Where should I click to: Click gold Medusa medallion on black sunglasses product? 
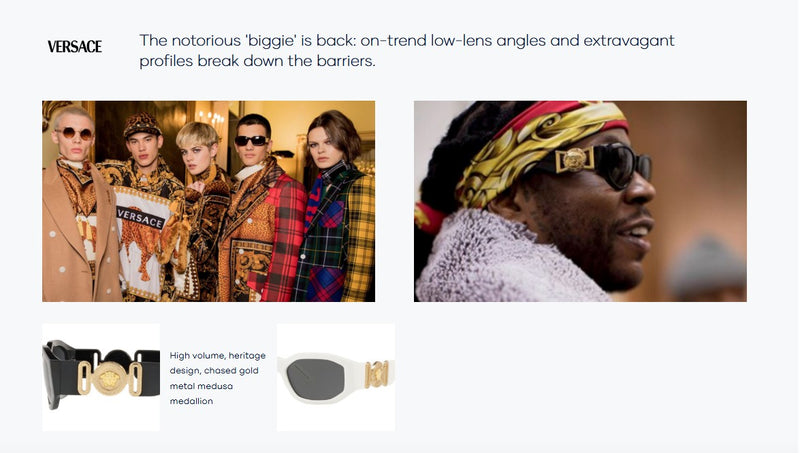coord(109,378)
